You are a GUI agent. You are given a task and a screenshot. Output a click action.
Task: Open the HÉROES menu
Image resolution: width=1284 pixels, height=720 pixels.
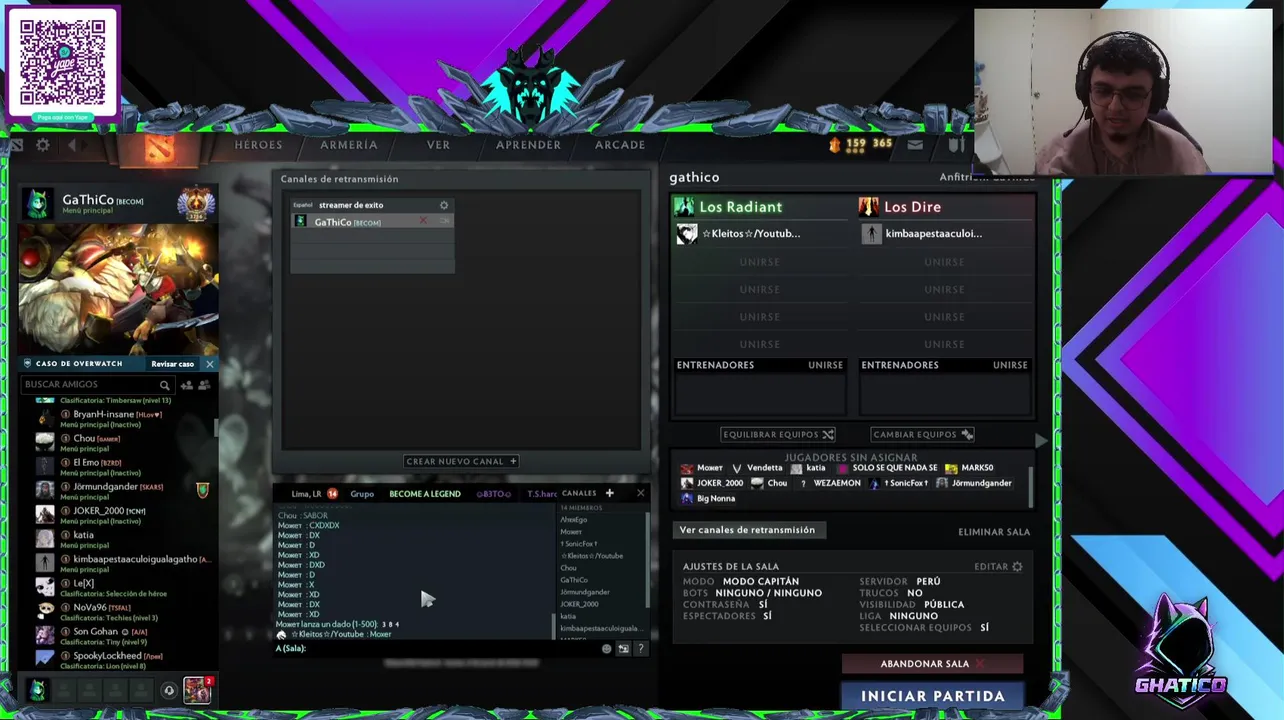coord(258,145)
